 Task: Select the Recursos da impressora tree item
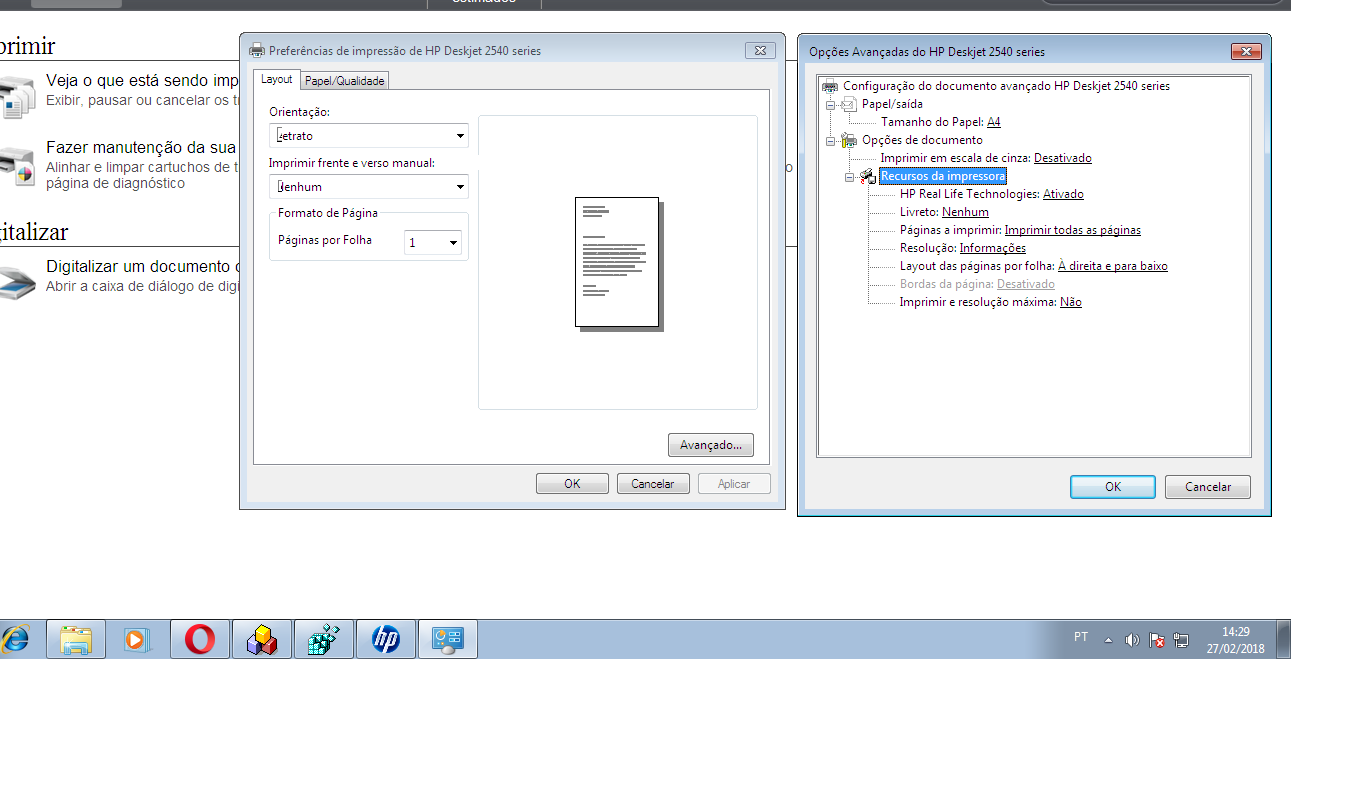(x=943, y=176)
